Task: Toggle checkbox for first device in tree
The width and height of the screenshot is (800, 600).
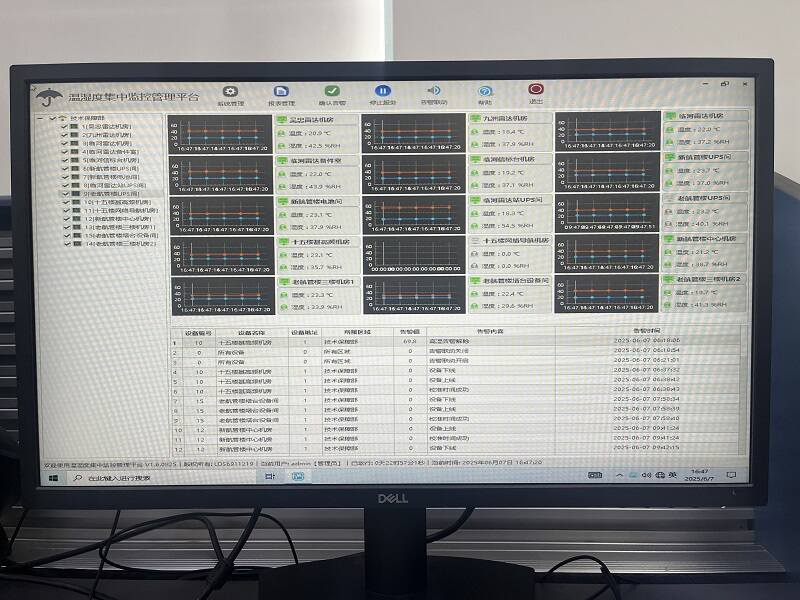Action: click(x=66, y=127)
